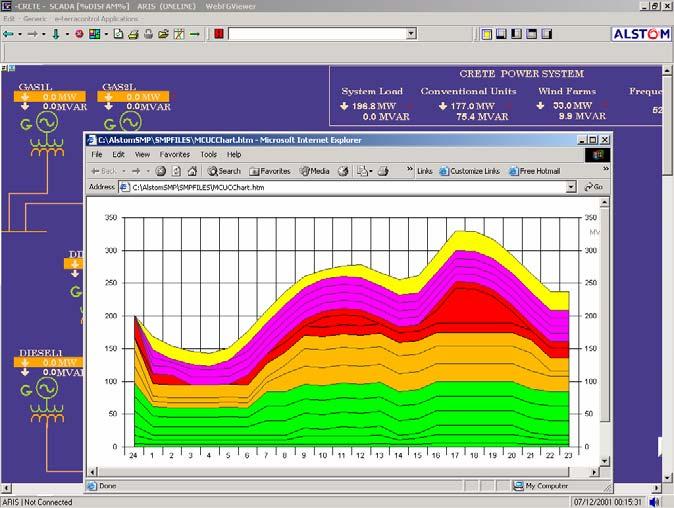This screenshot has width=674, height=508.
Task: Open the IE Back button history dropdown
Action: [x=124, y=171]
